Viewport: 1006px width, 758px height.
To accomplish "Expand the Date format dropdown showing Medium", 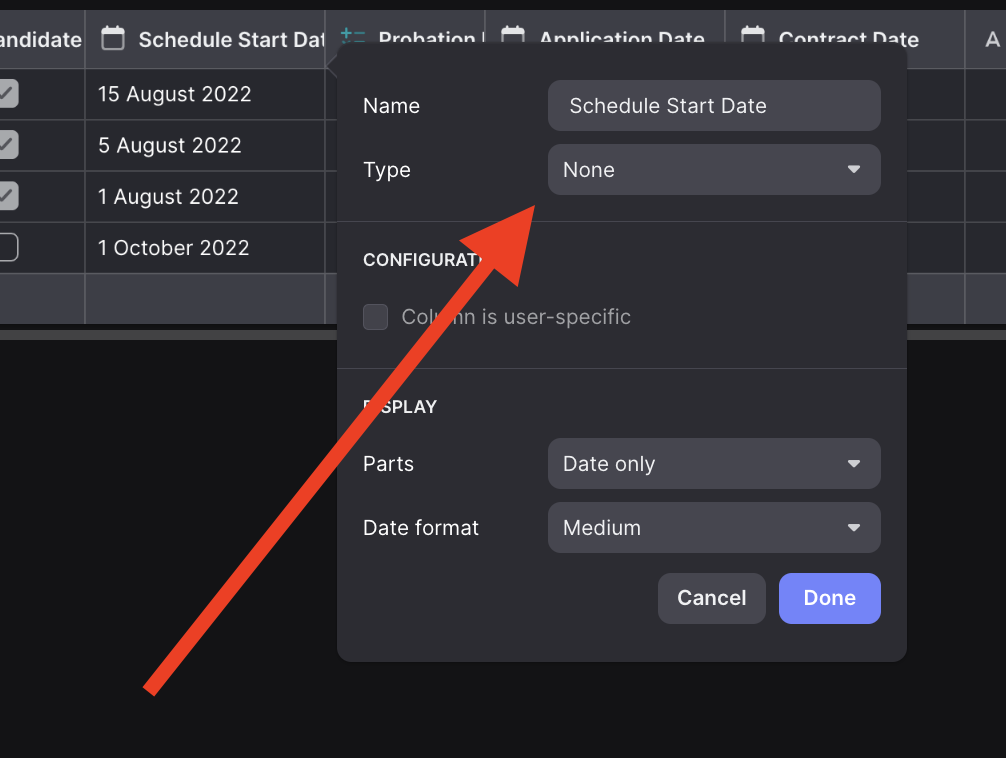I will tap(714, 528).
